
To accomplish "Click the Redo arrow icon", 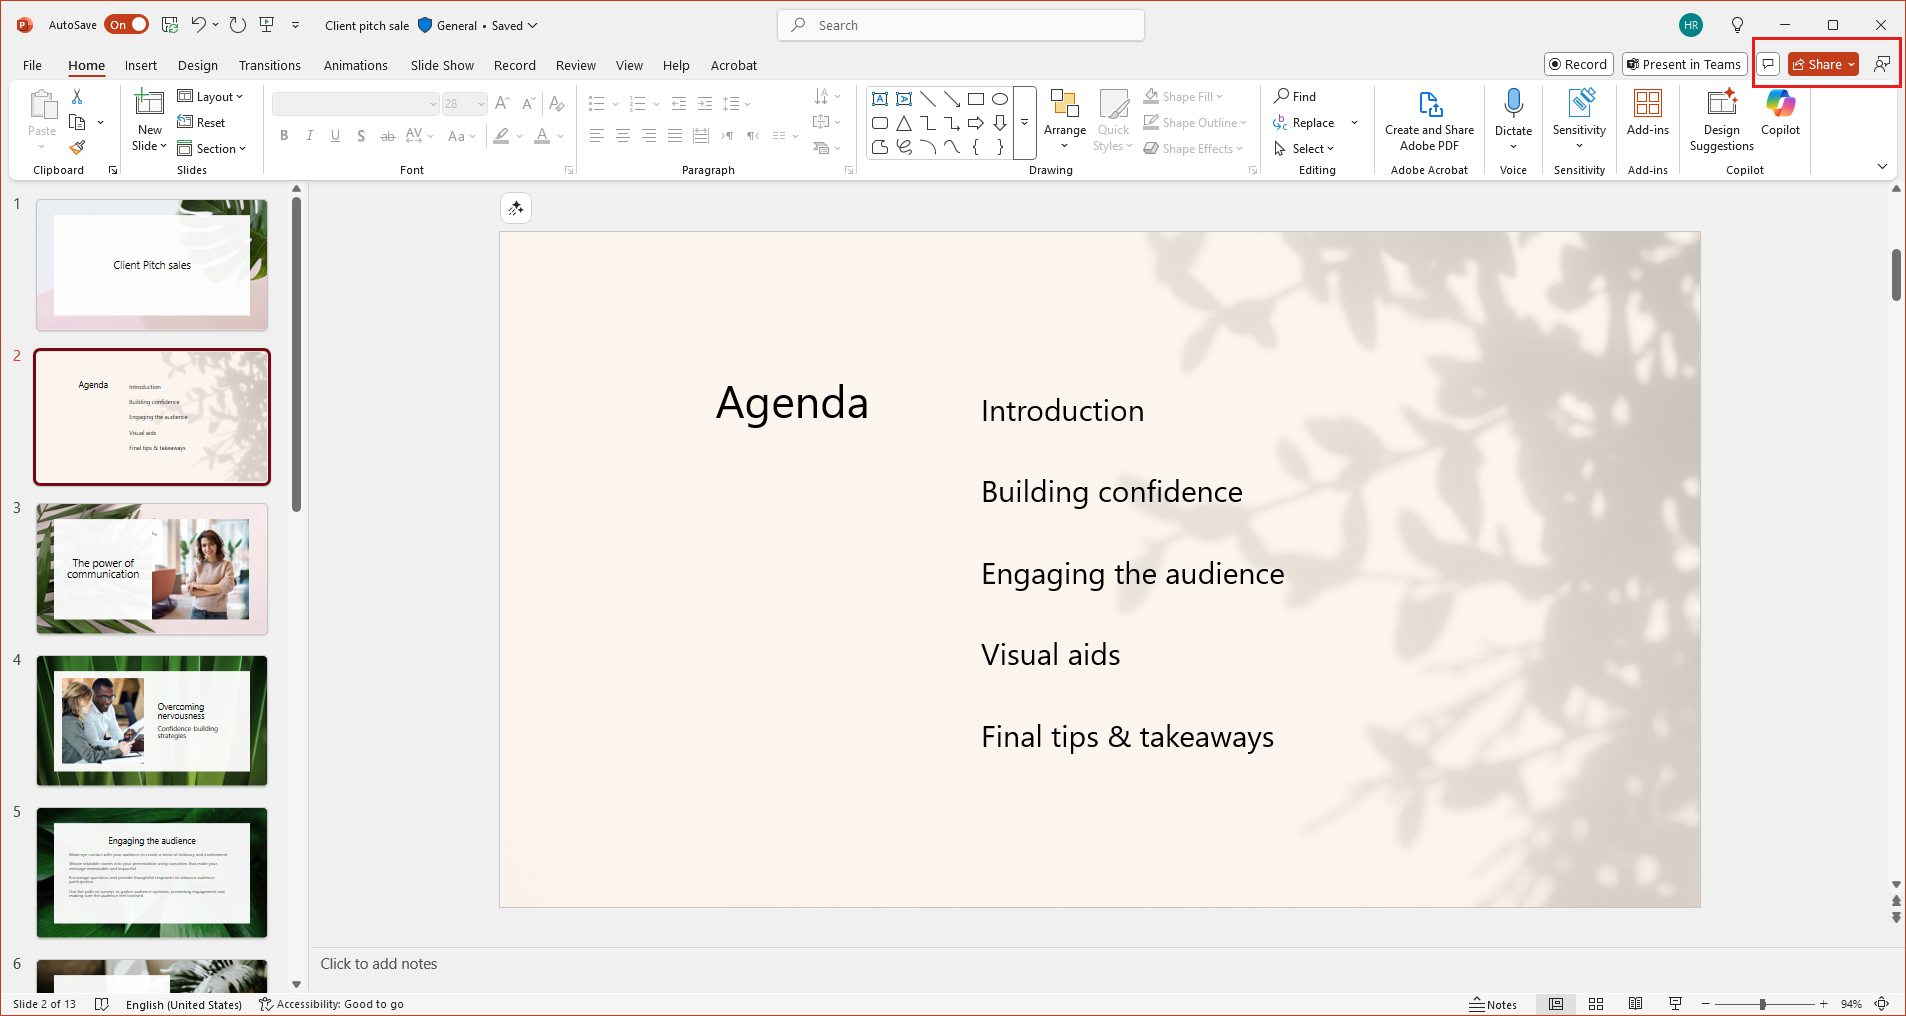I will click(x=237, y=25).
